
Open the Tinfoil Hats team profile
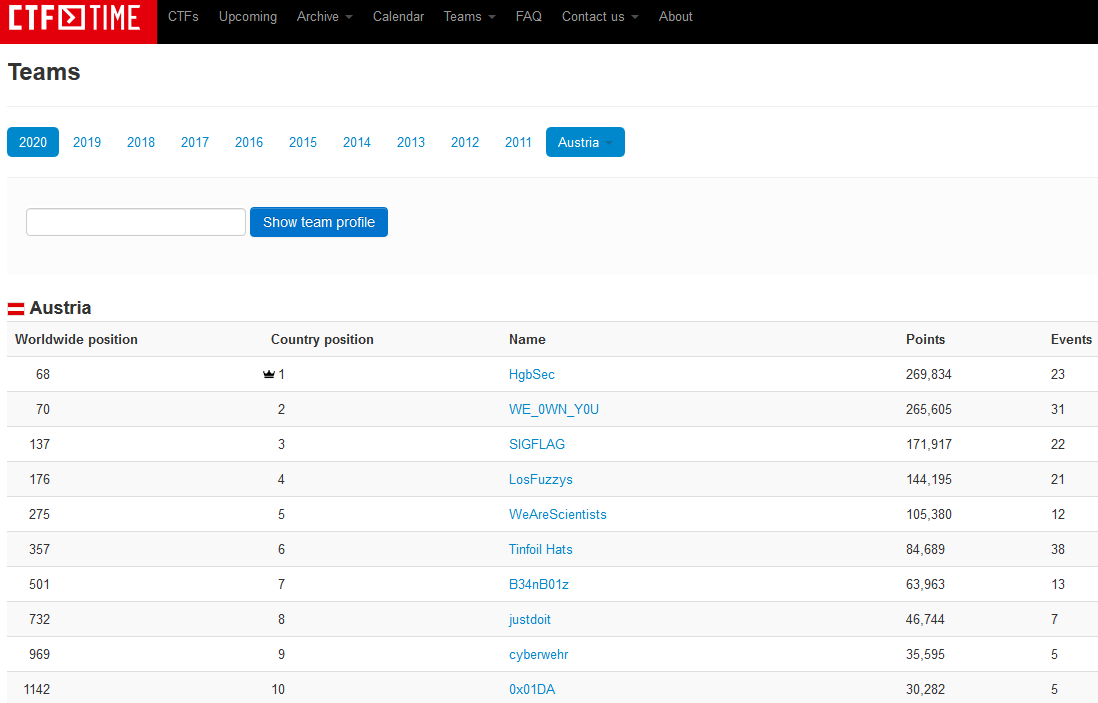click(x=541, y=549)
